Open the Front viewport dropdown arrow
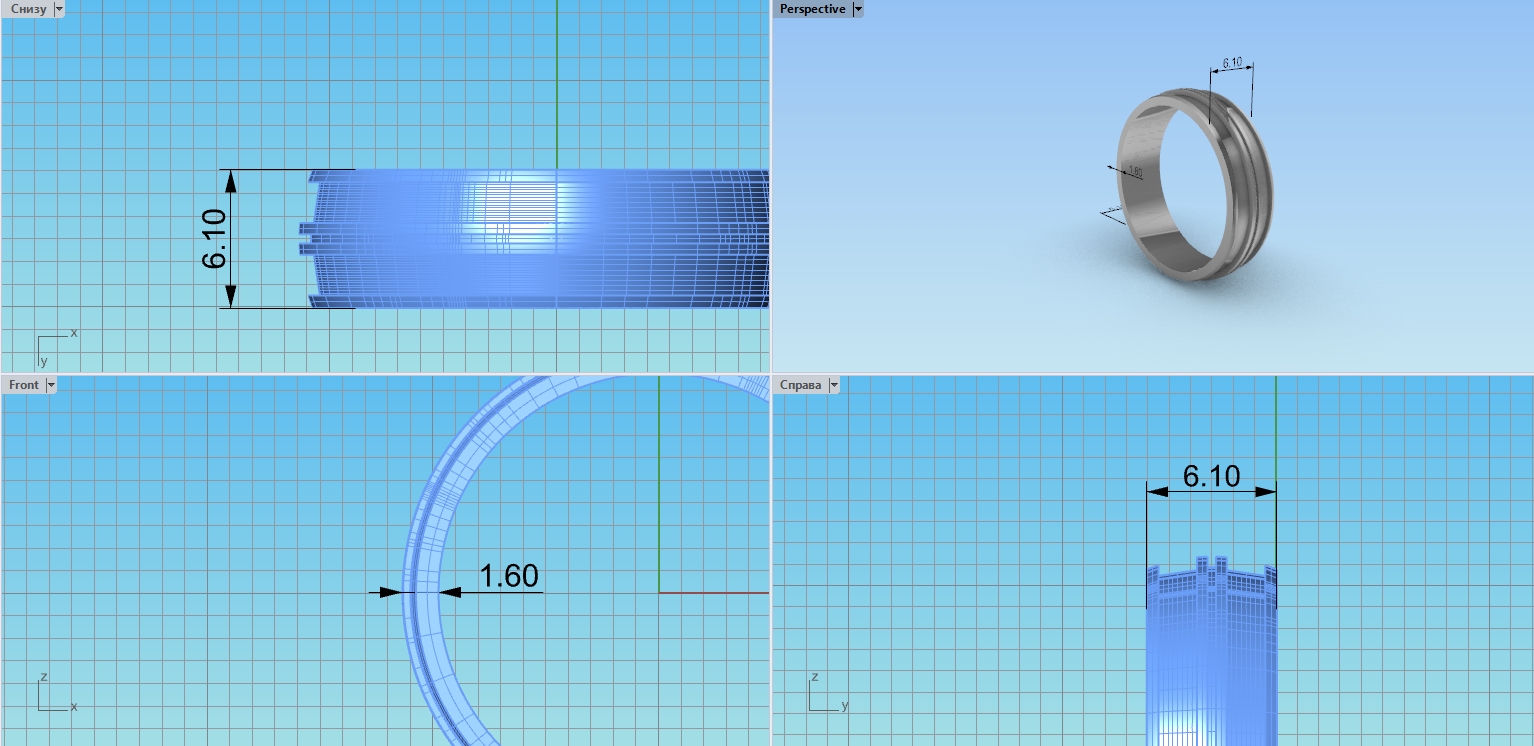The image size is (1534, 746). point(51,385)
